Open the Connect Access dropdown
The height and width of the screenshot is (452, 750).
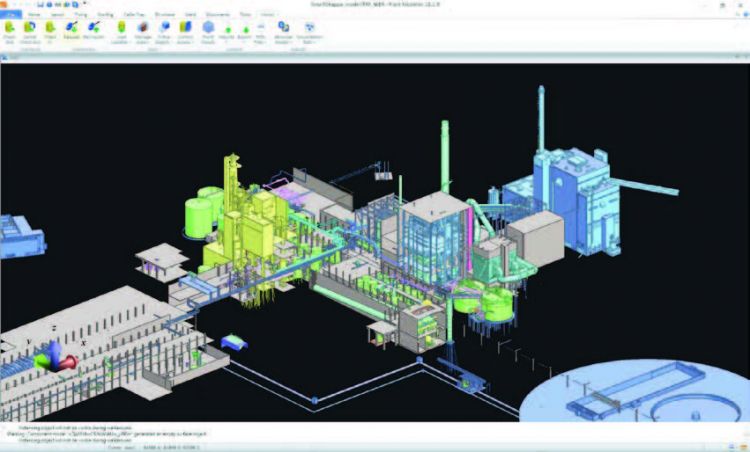[x=185, y=32]
